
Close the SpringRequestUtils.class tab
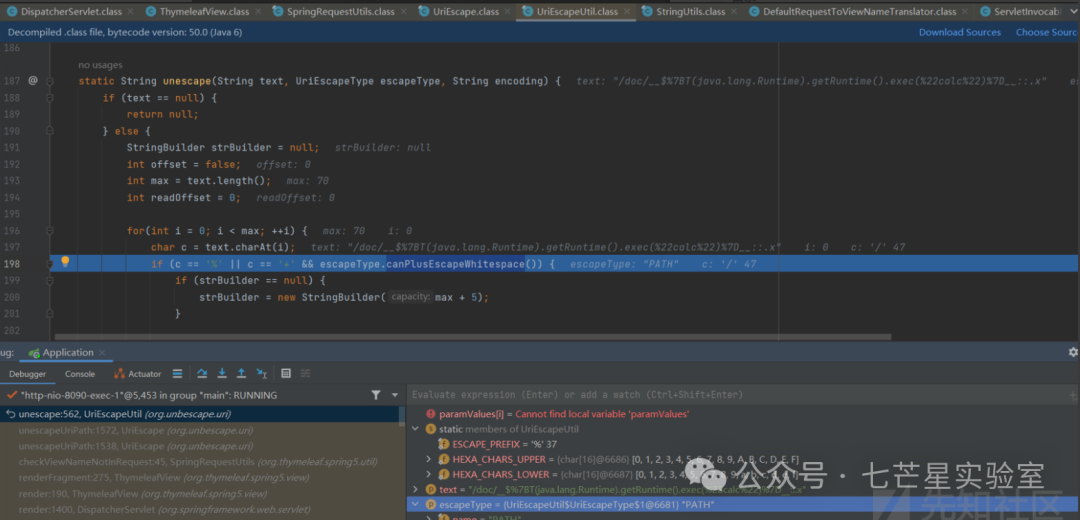(x=404, y=12)
